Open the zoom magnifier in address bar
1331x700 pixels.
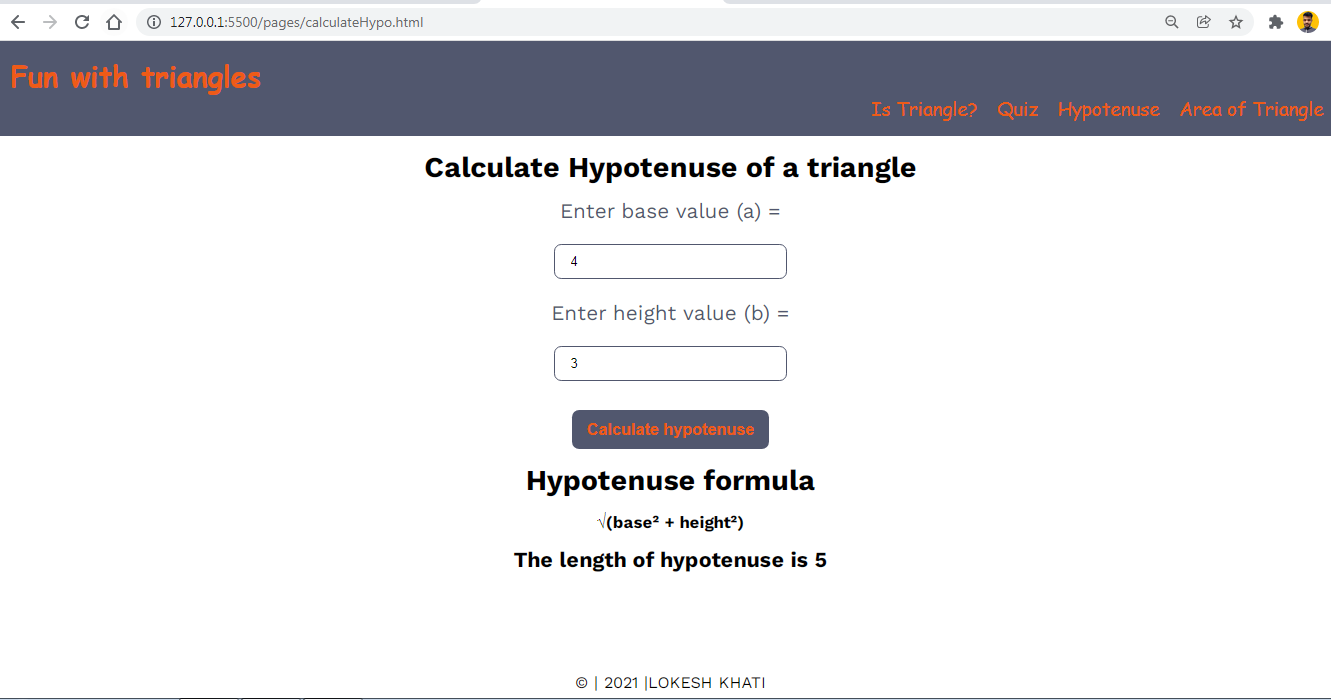(1172, 22)
